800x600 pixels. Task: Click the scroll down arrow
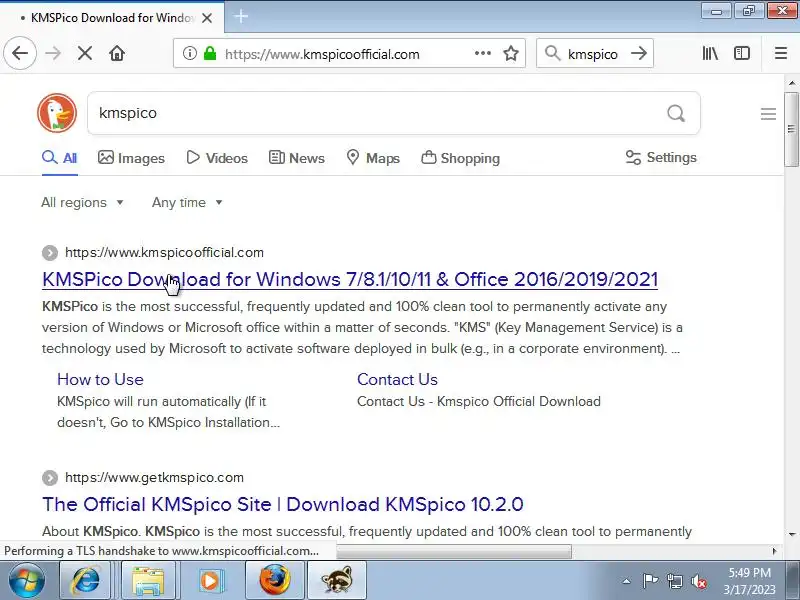click(791, 535)
